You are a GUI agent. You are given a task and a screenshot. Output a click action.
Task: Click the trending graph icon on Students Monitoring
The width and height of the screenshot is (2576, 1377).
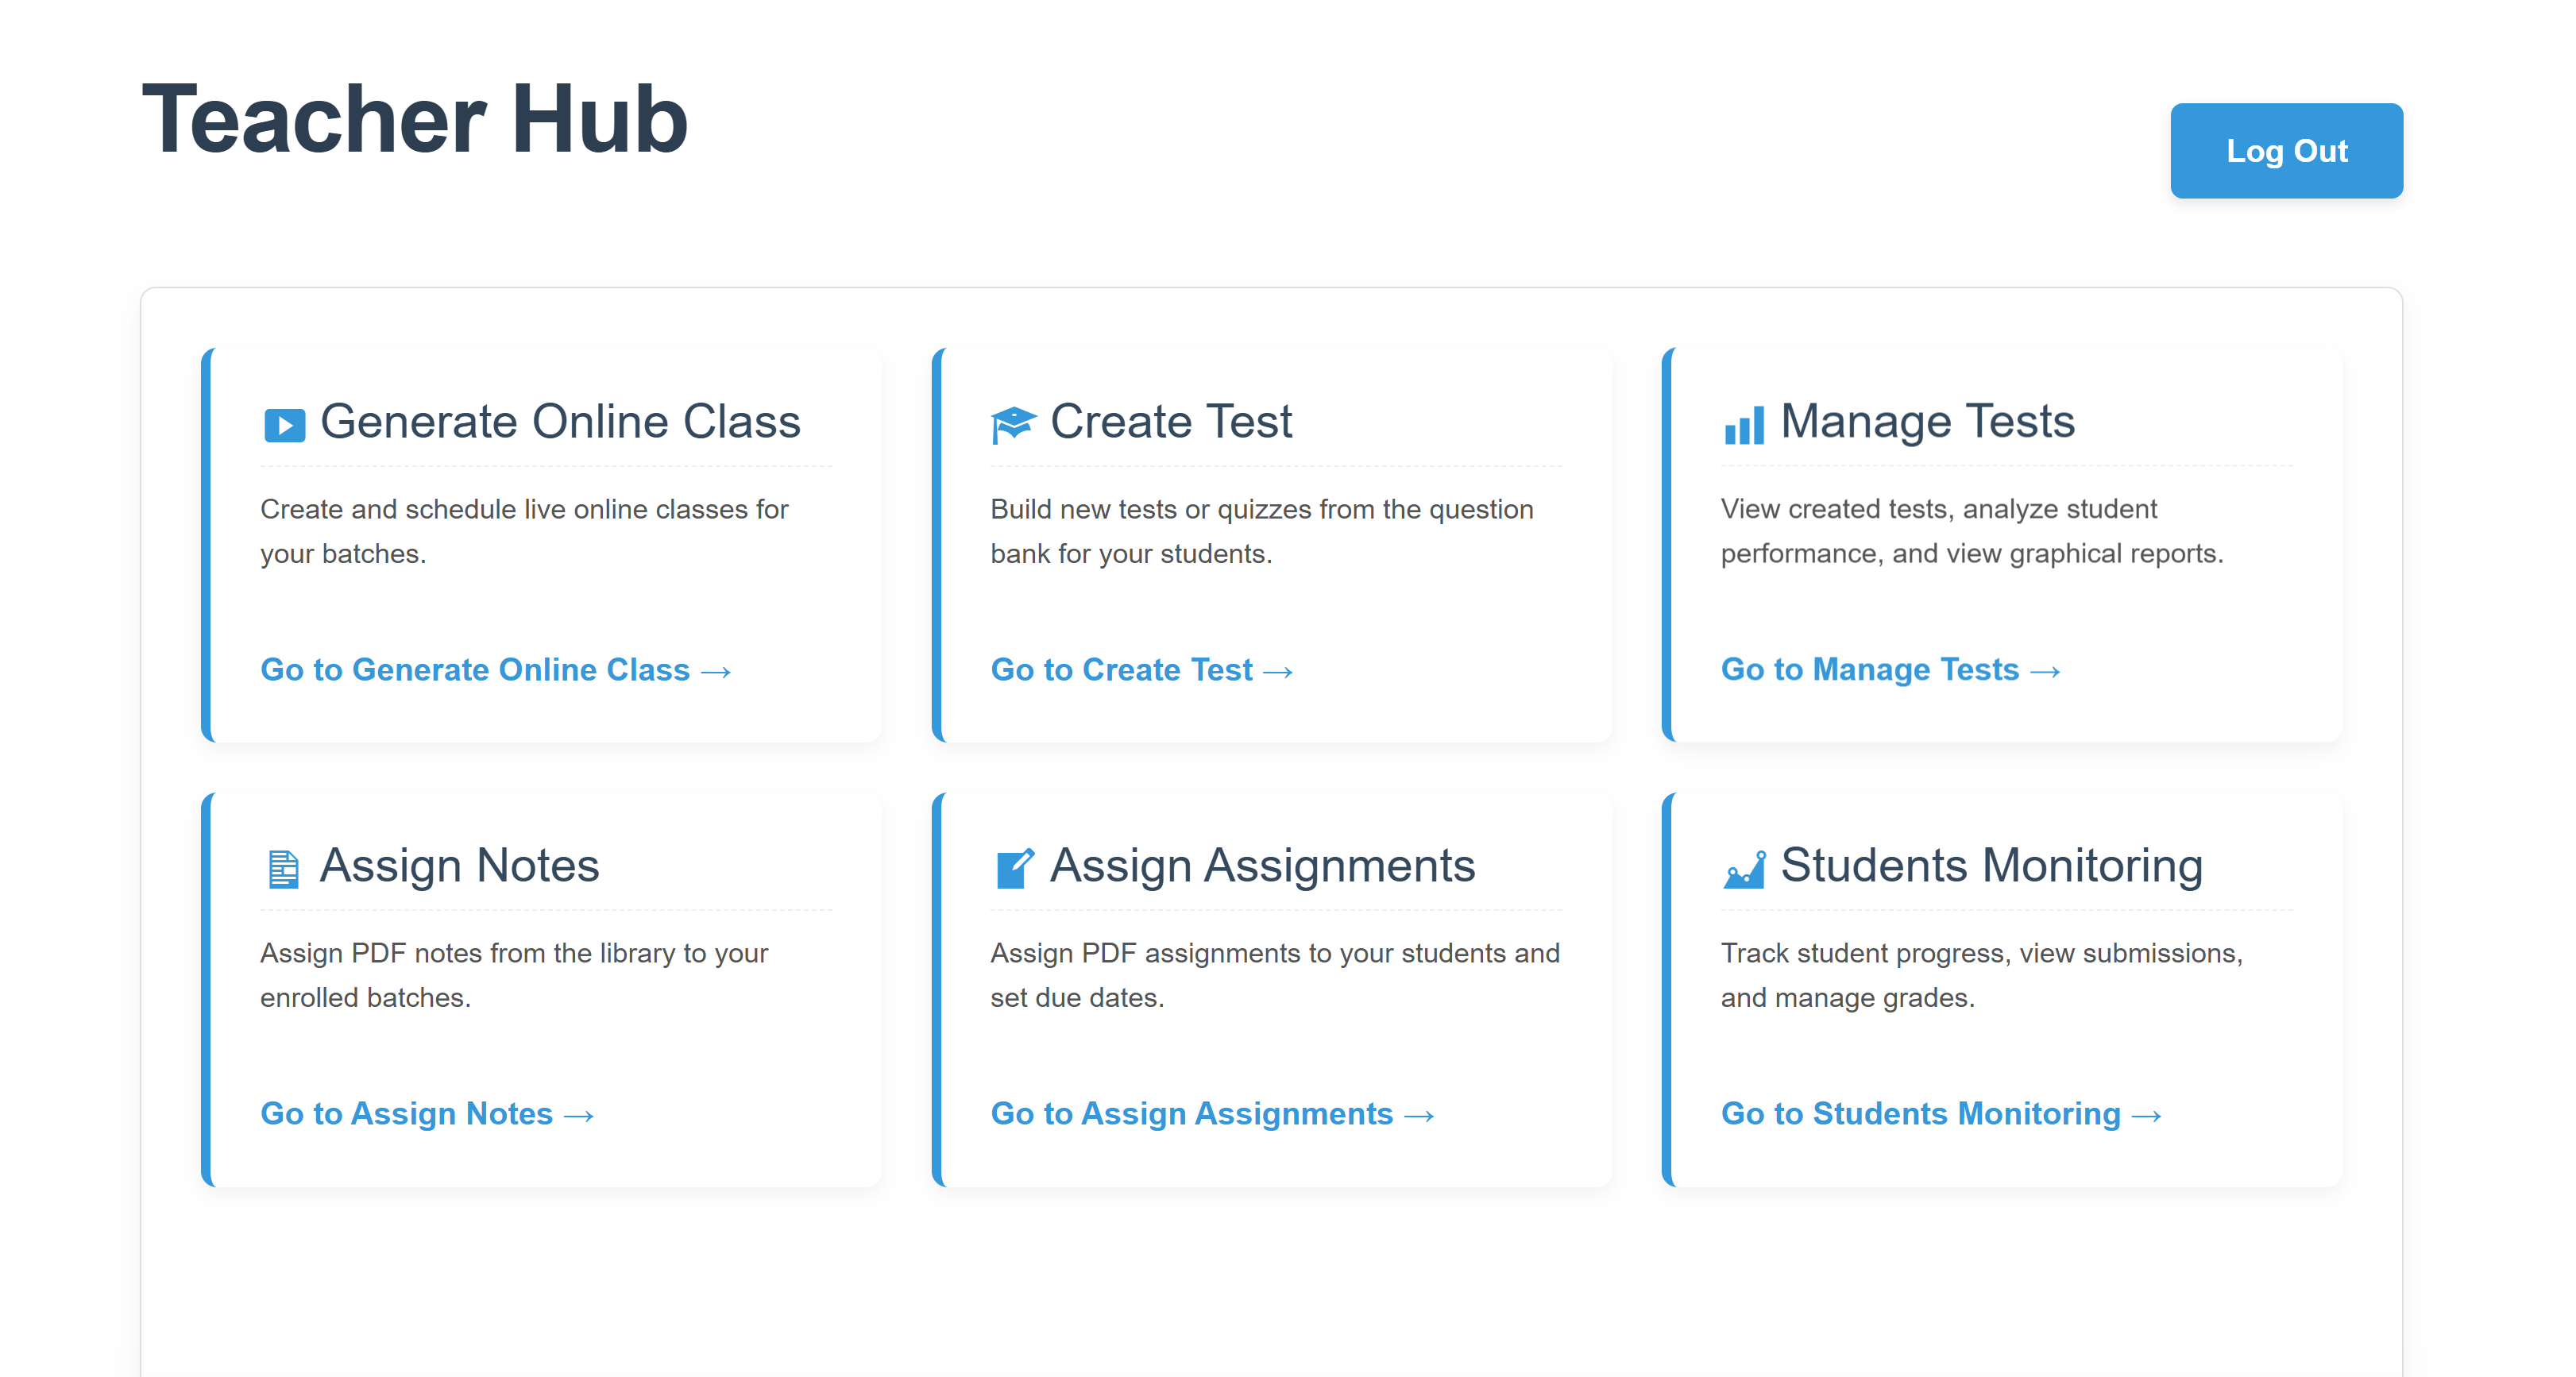coord(1743,867)
